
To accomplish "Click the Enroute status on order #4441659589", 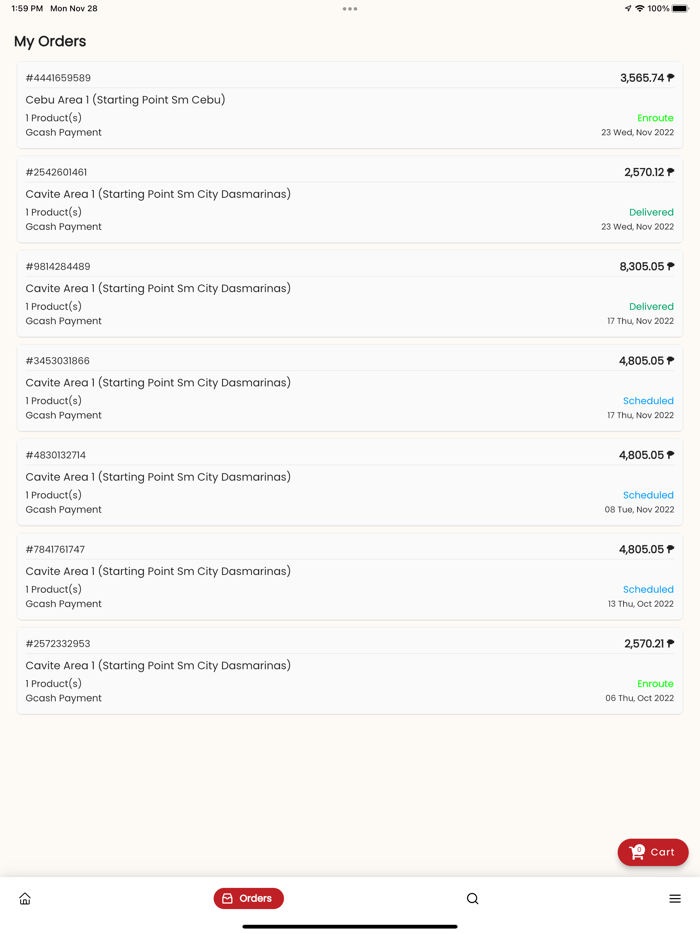I will coord(655,117).
